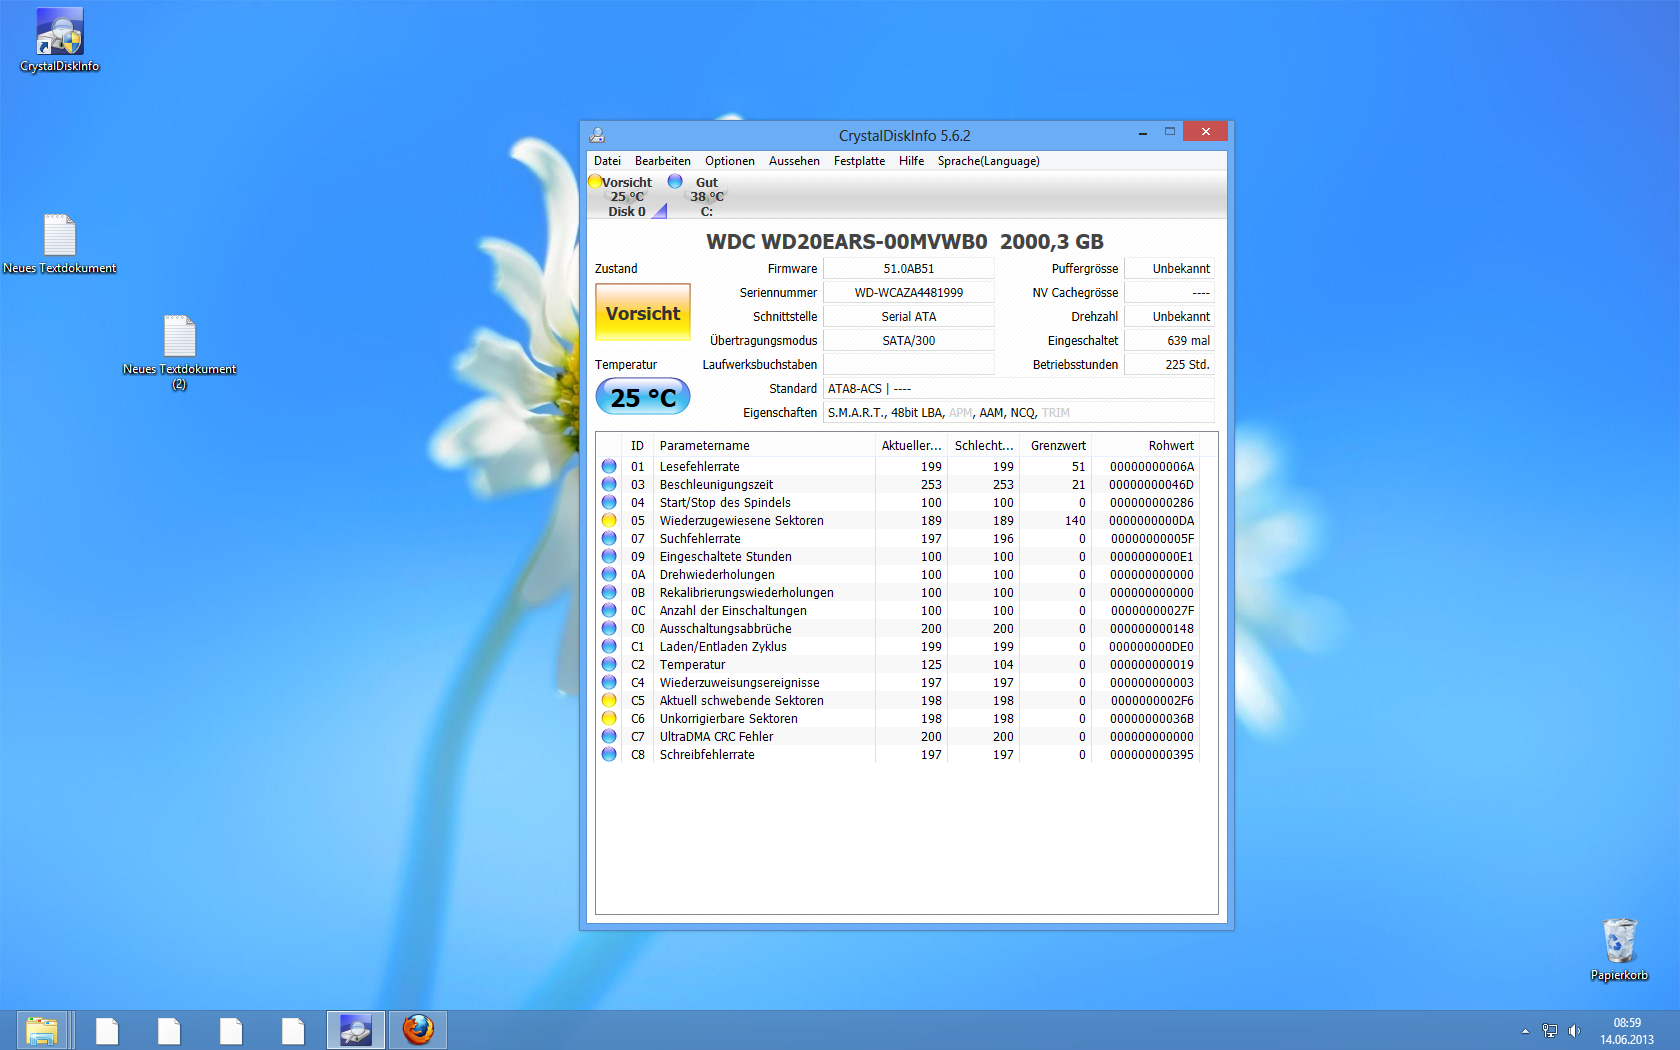Viewport: 1680px width, 1050px height.
Task: Select the Neues Textdokument (2) desktop file
Action: point(180,351)
